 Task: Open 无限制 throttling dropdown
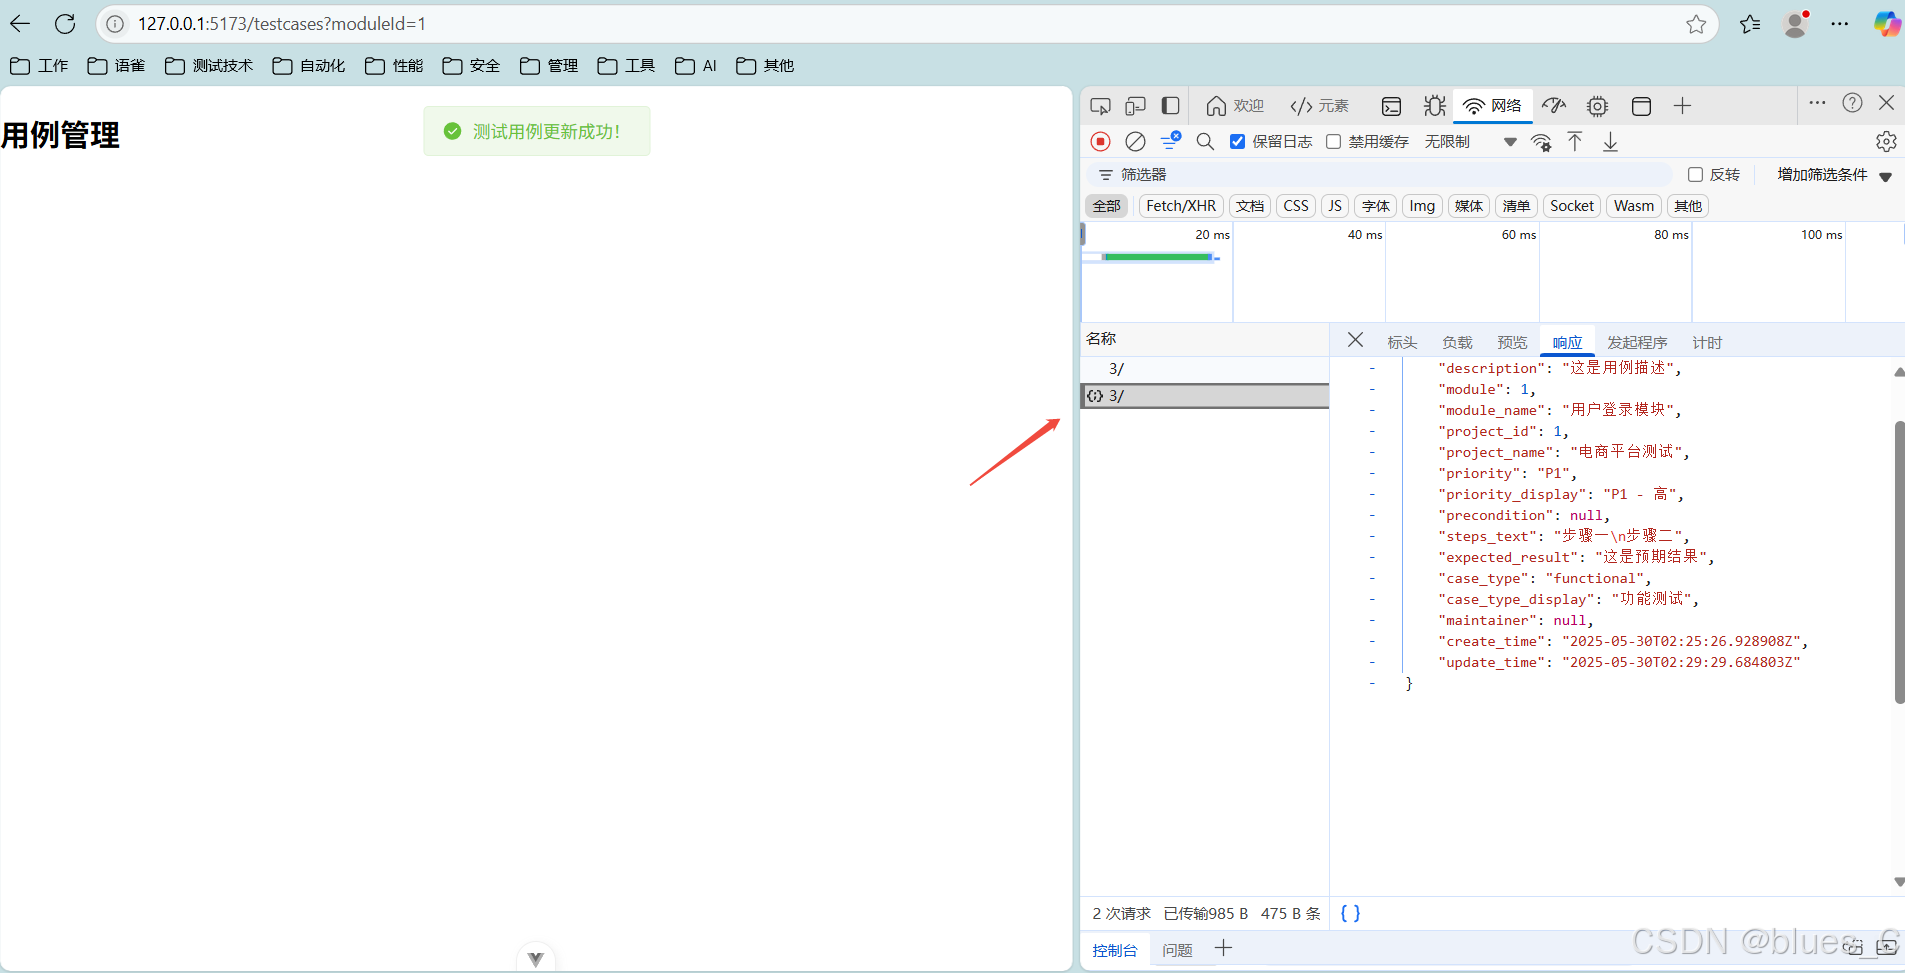(x=1470, y=142)
